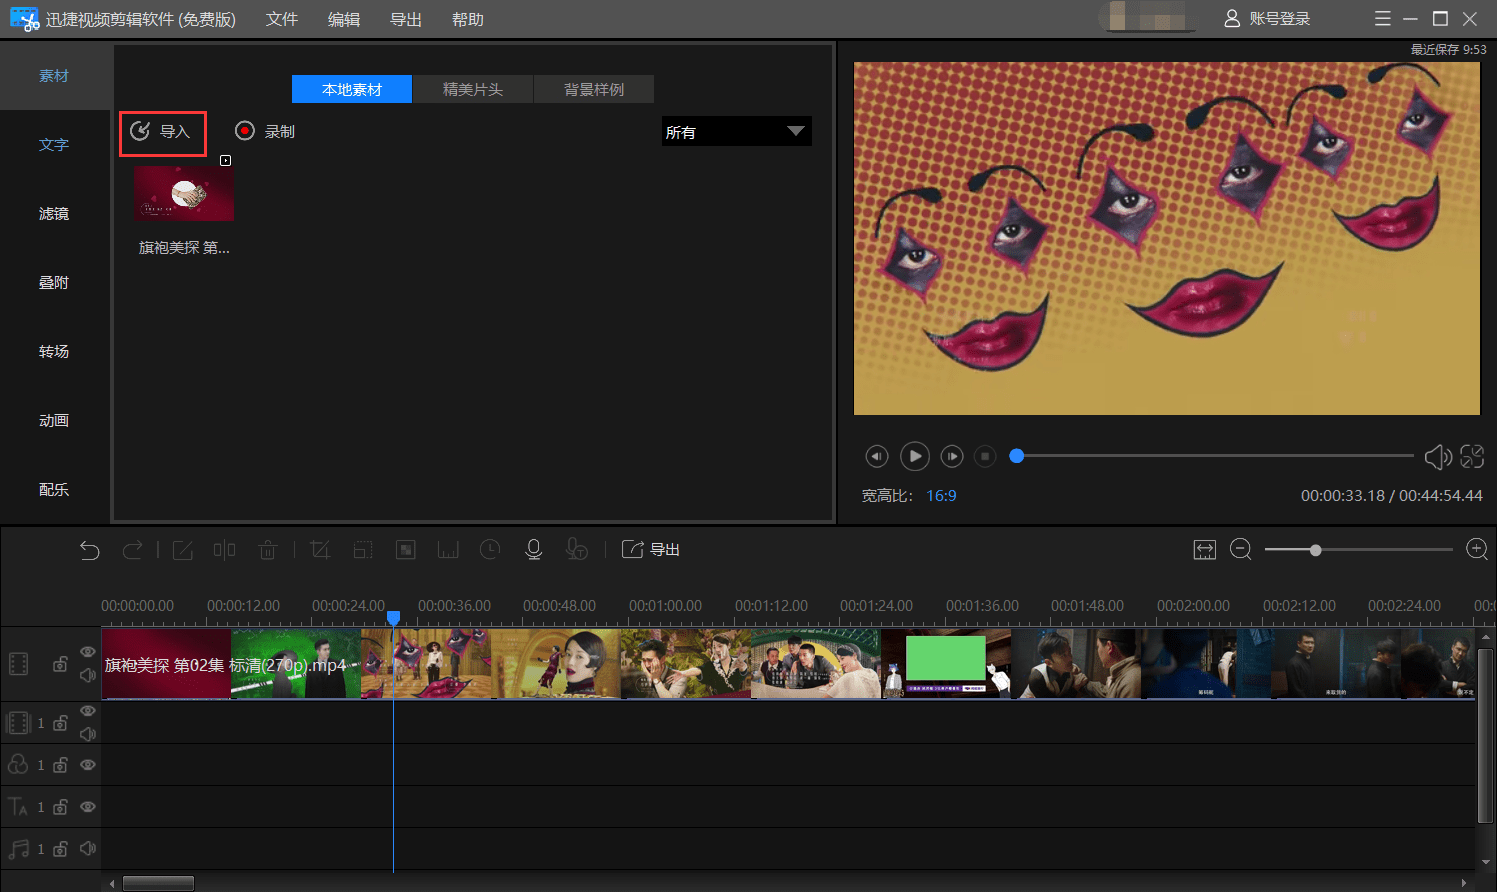Change the 16:9 aspect ratio value
1497x892 pixels.
(941, 496)
